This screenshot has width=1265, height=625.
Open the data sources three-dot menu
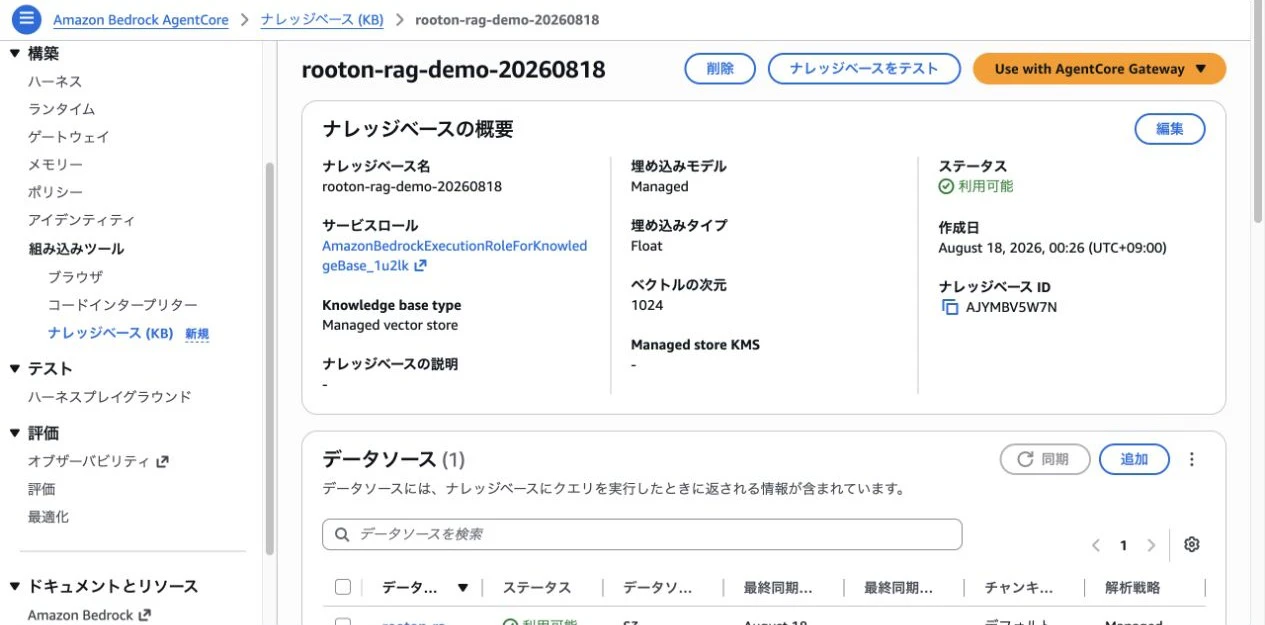pyautogui.click(x=1191, y=459)
